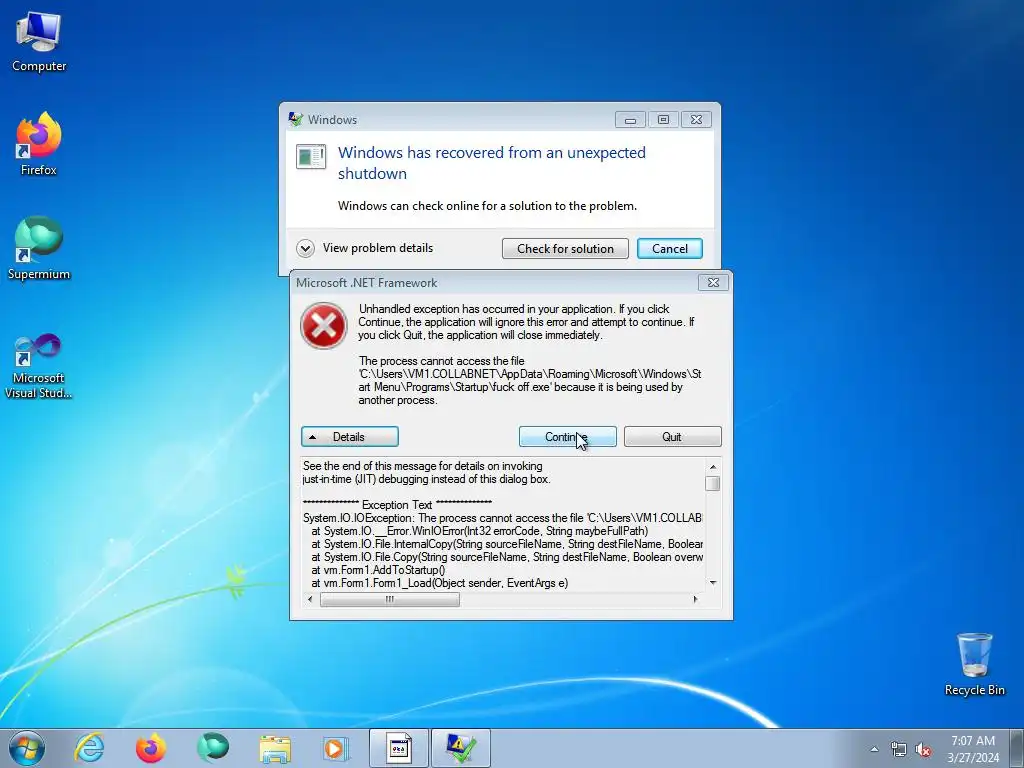Click the Show desktop strip on taskbar
The image size is (1024, 768).
[x=1017, y=748]
